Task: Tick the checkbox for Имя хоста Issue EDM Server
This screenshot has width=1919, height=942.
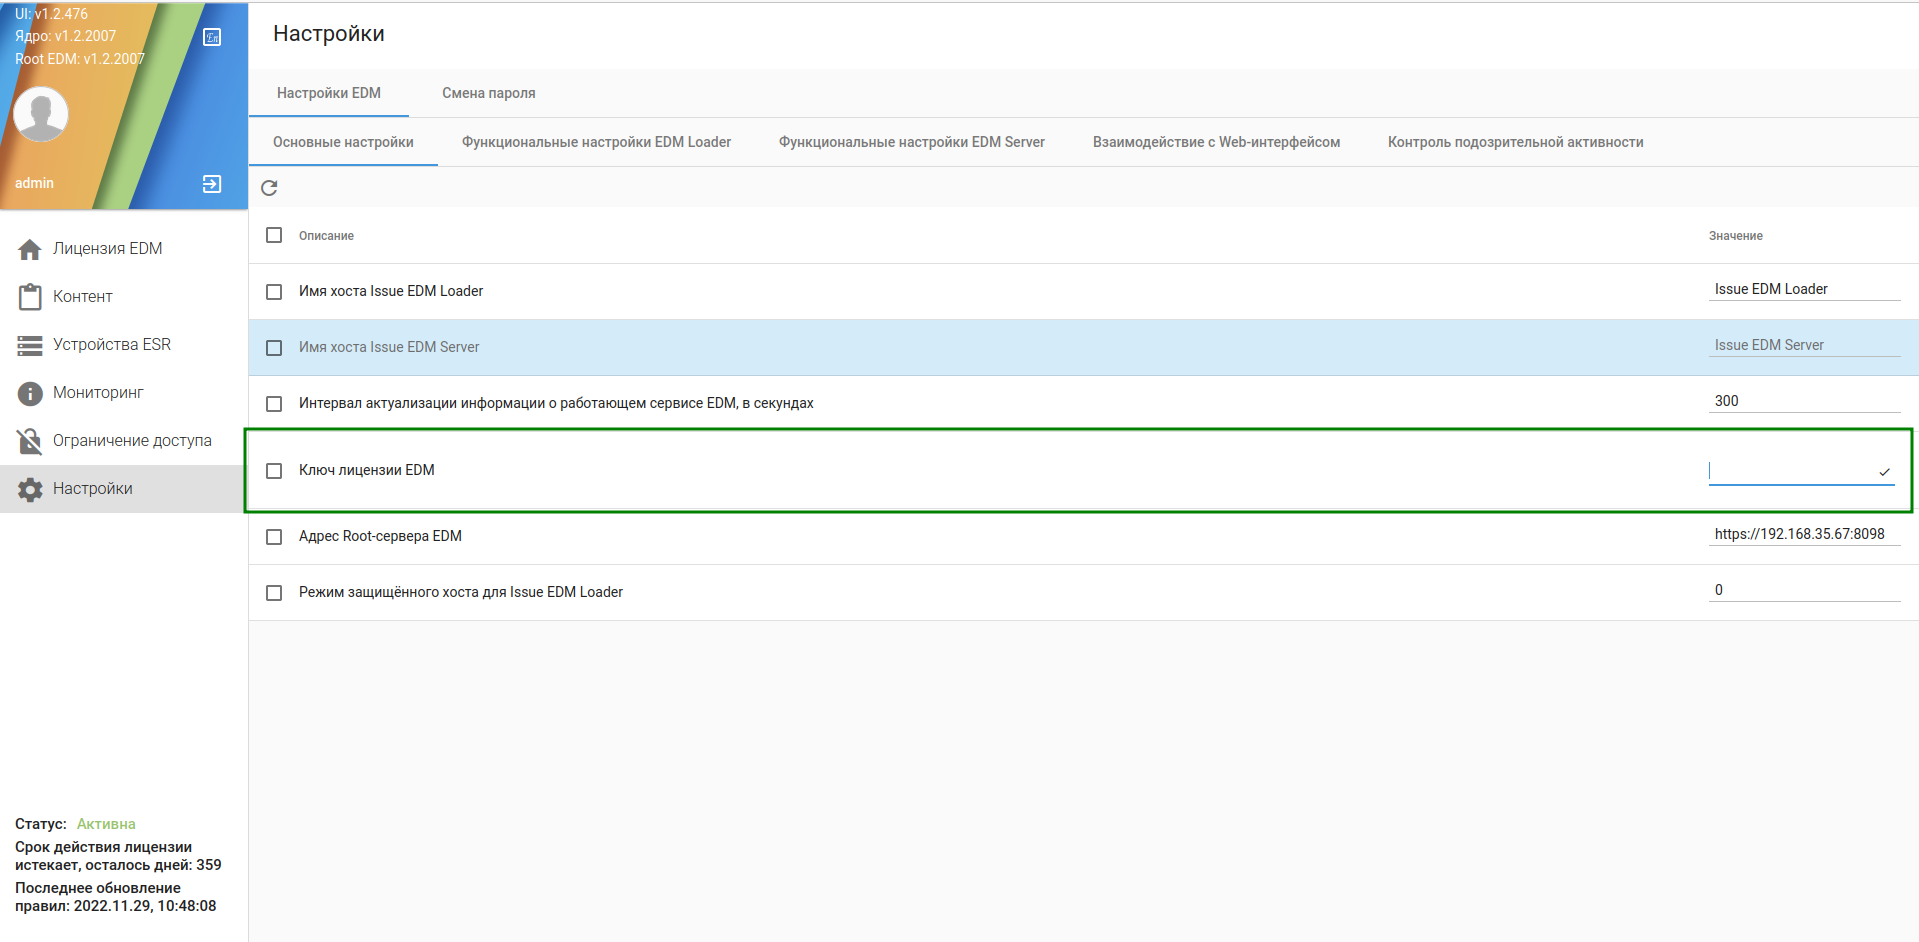Action: [x=274, y=348]
